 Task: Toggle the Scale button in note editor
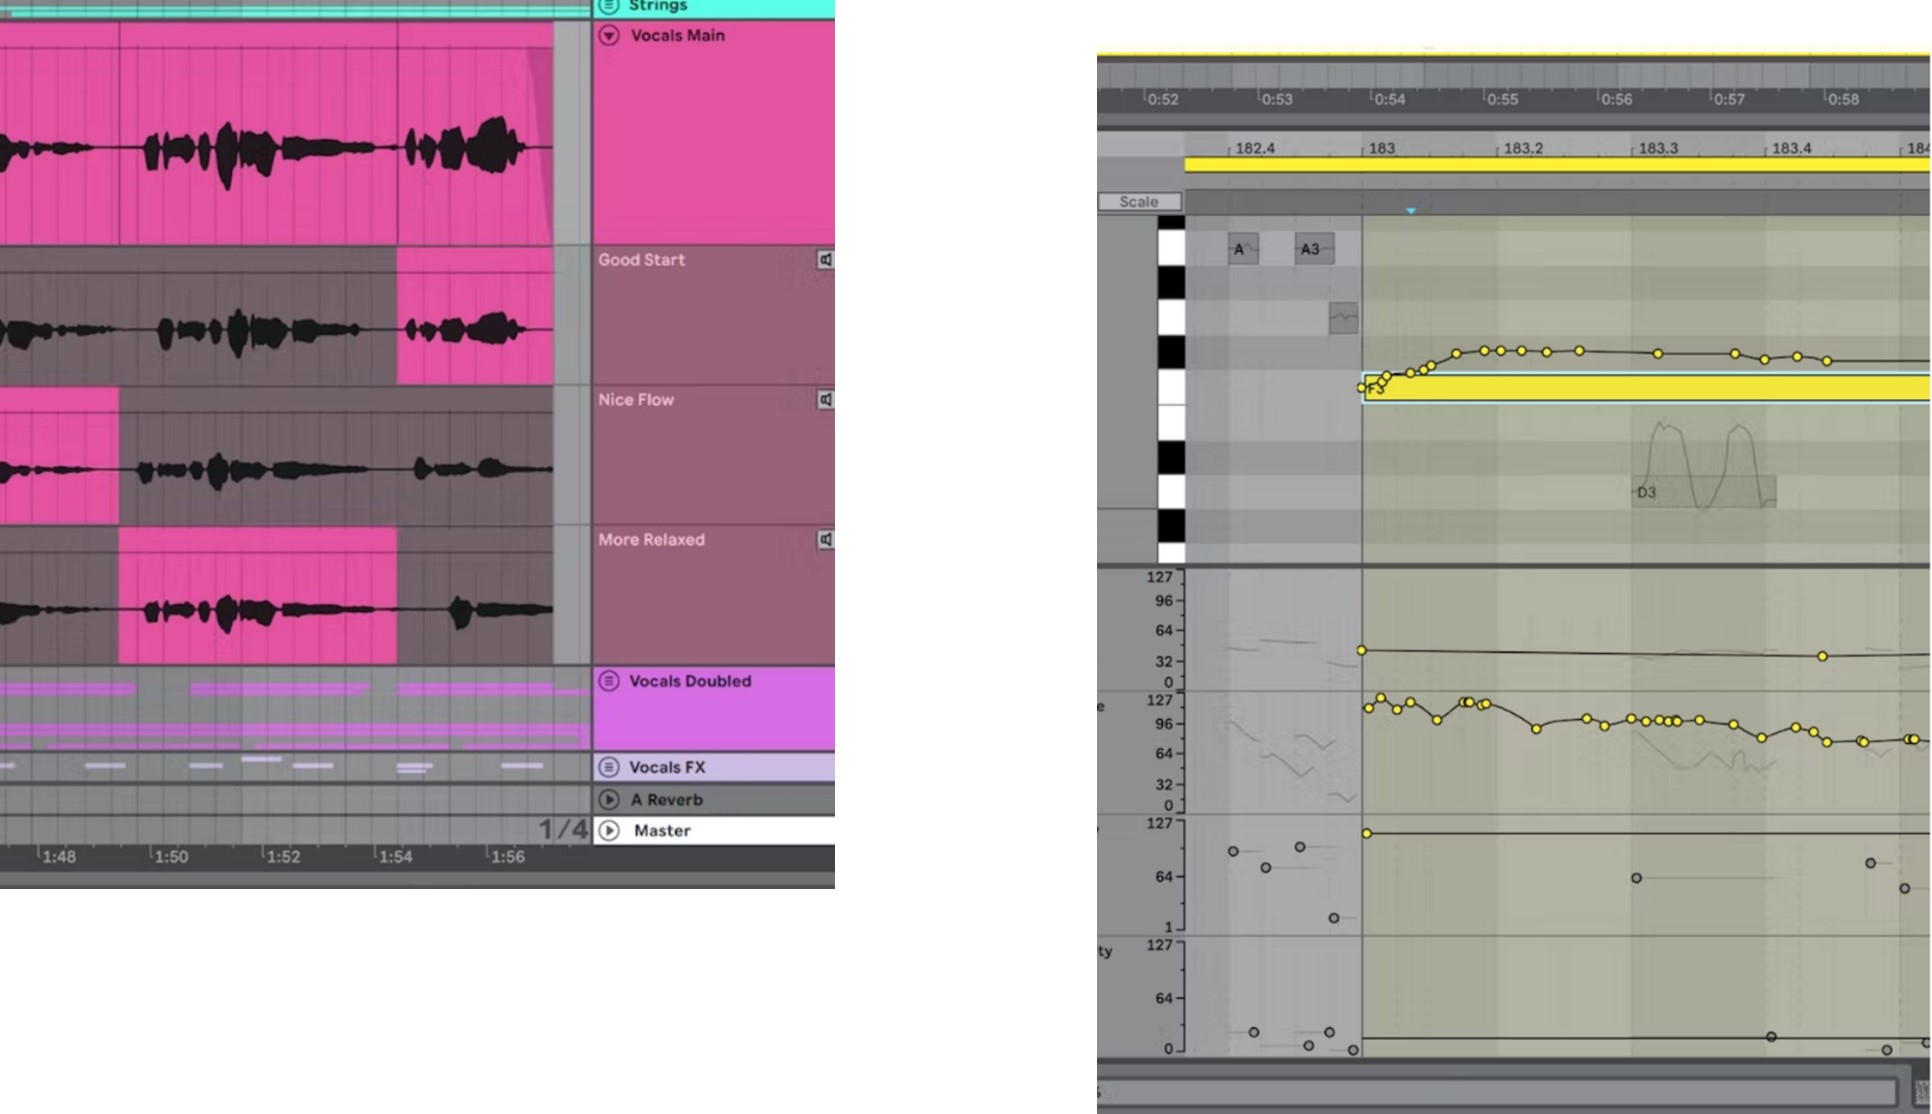(1139, 202)
